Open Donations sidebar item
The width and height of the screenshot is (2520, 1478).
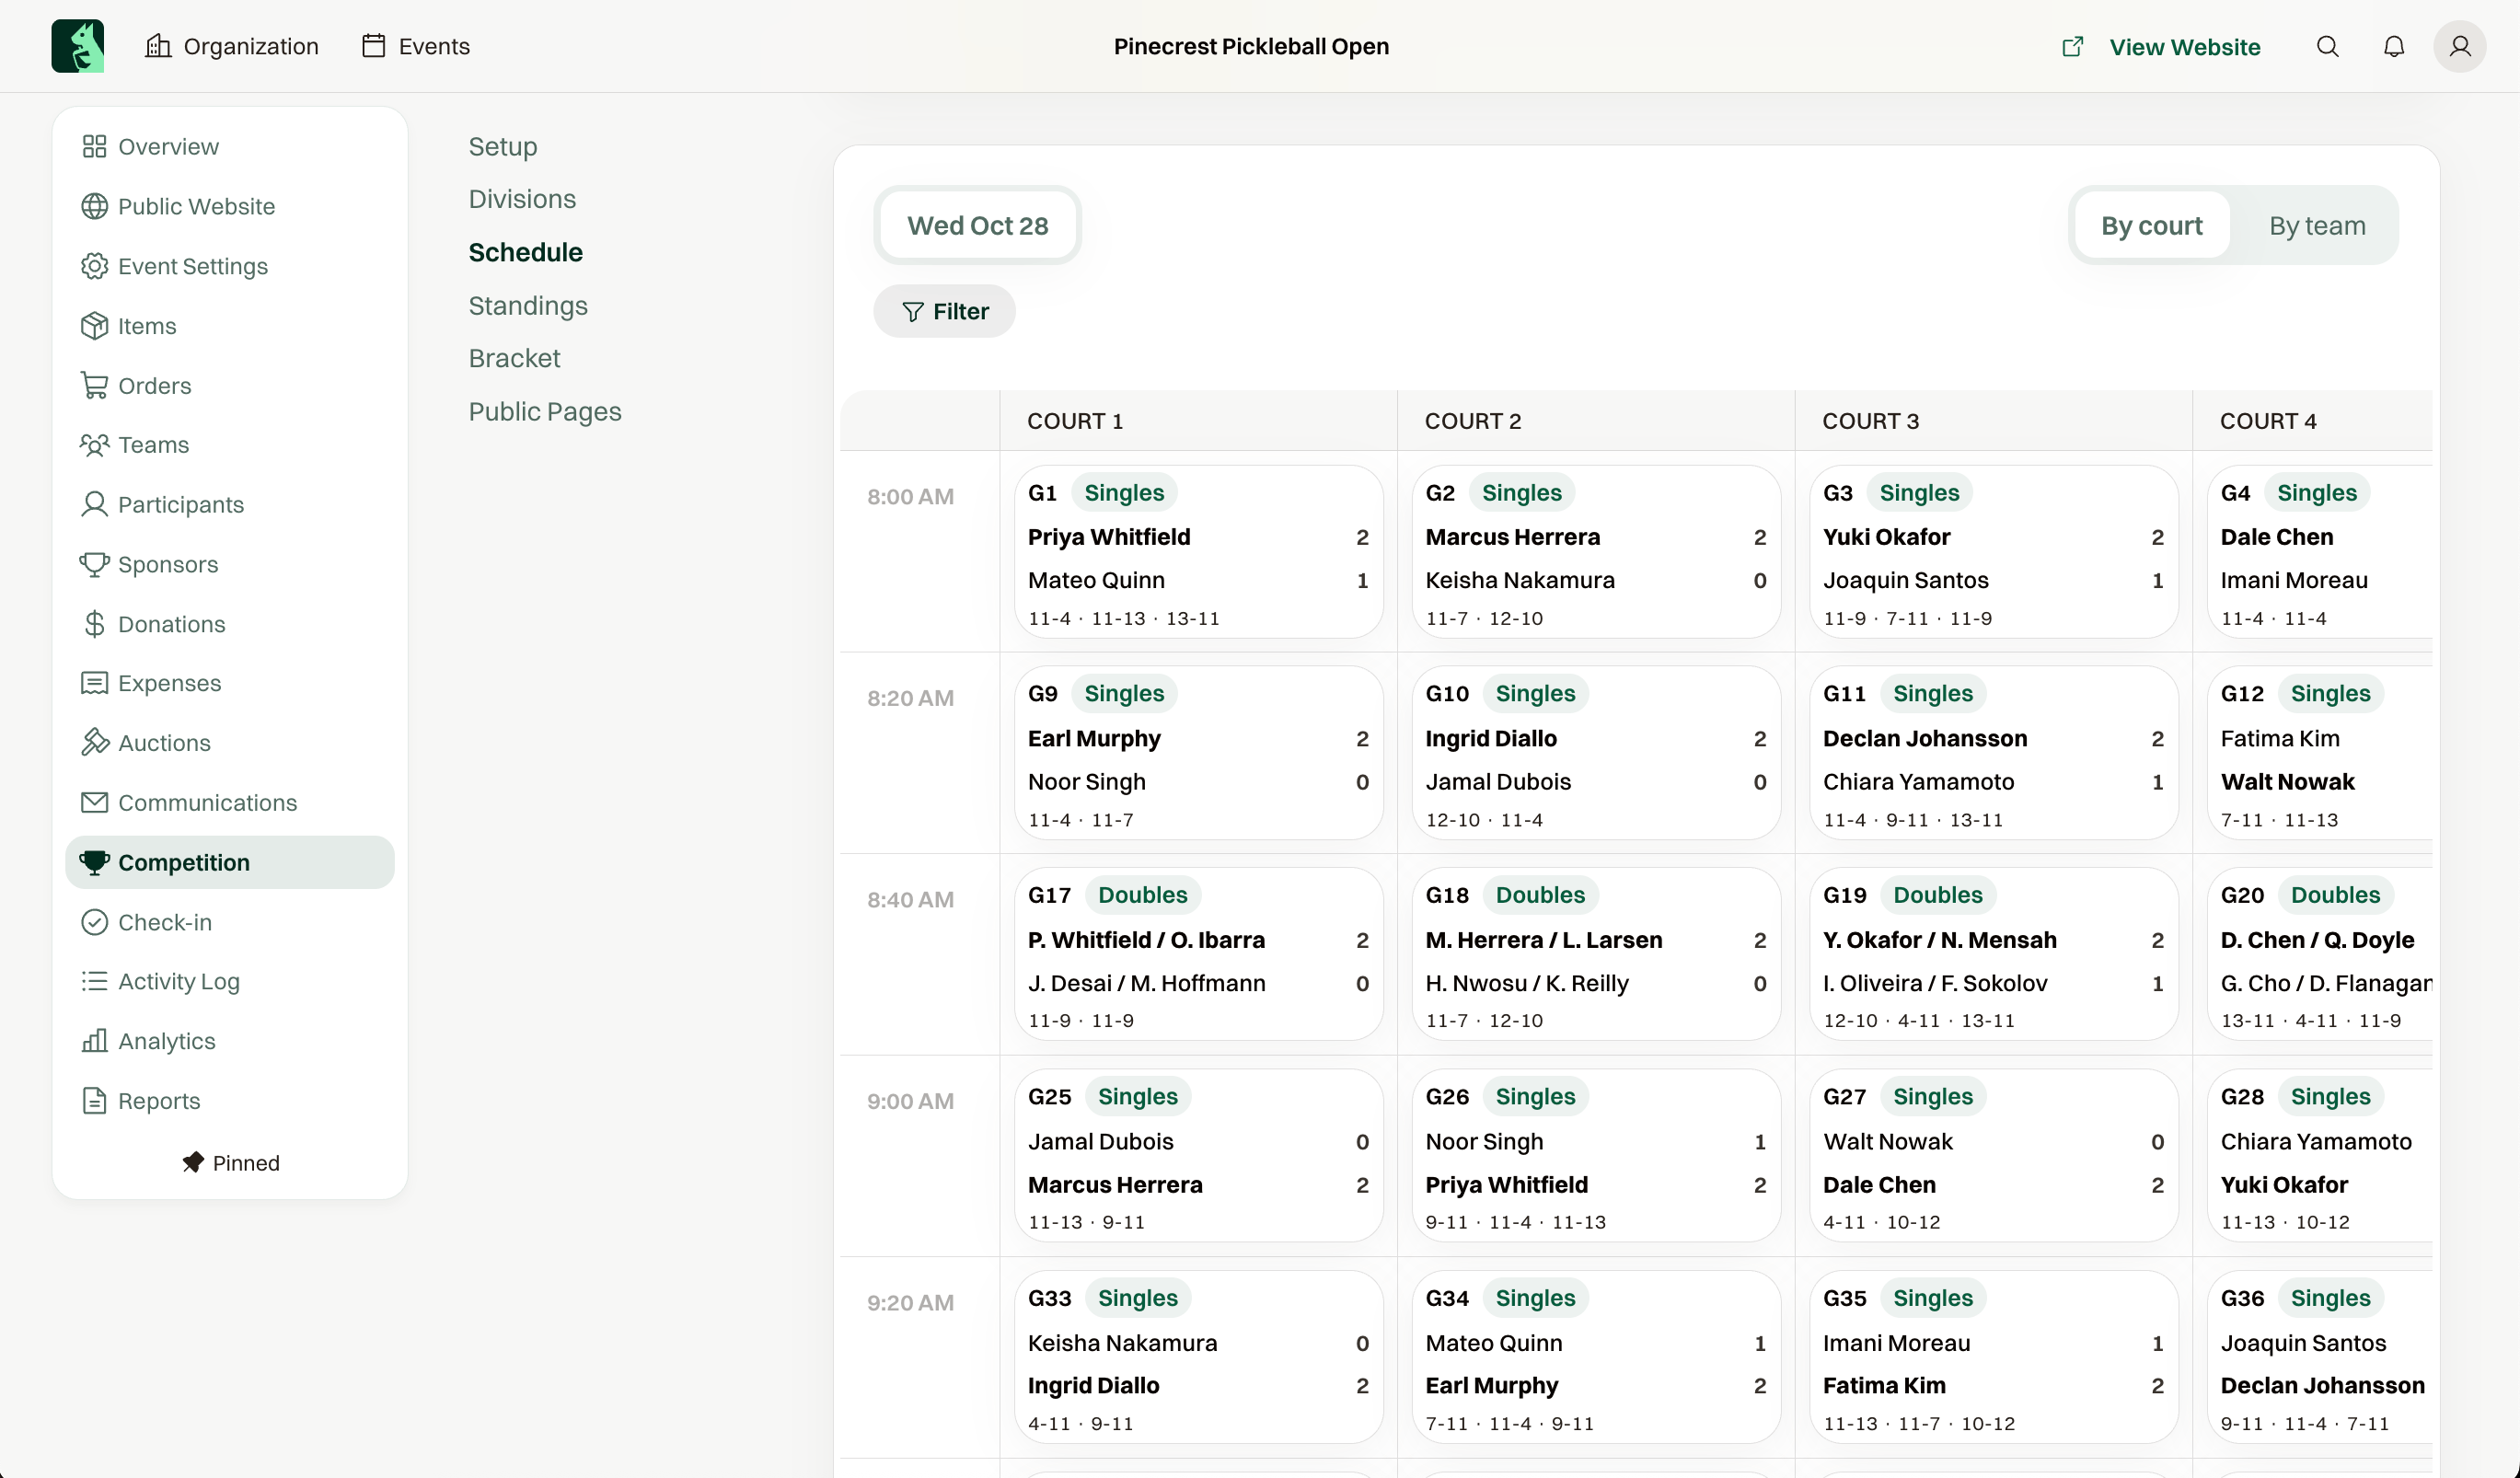(229, 624)
